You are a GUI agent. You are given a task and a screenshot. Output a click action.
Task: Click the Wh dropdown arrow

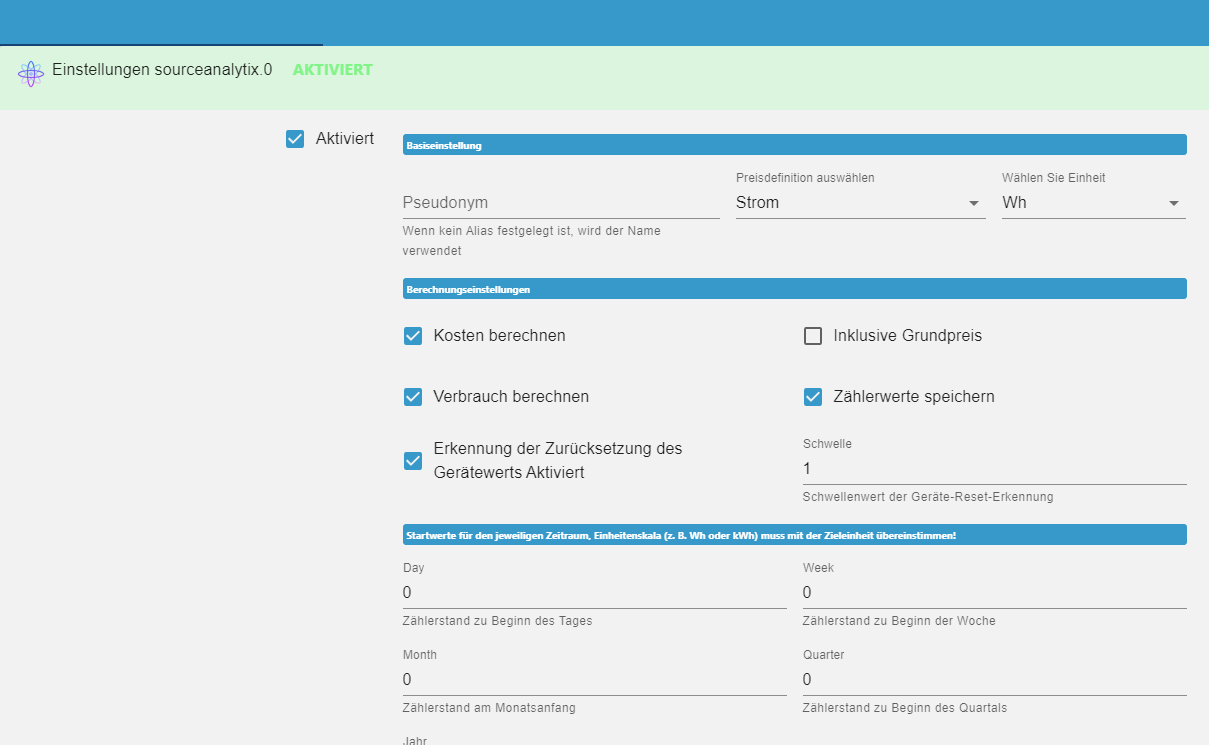[1174, 204]
